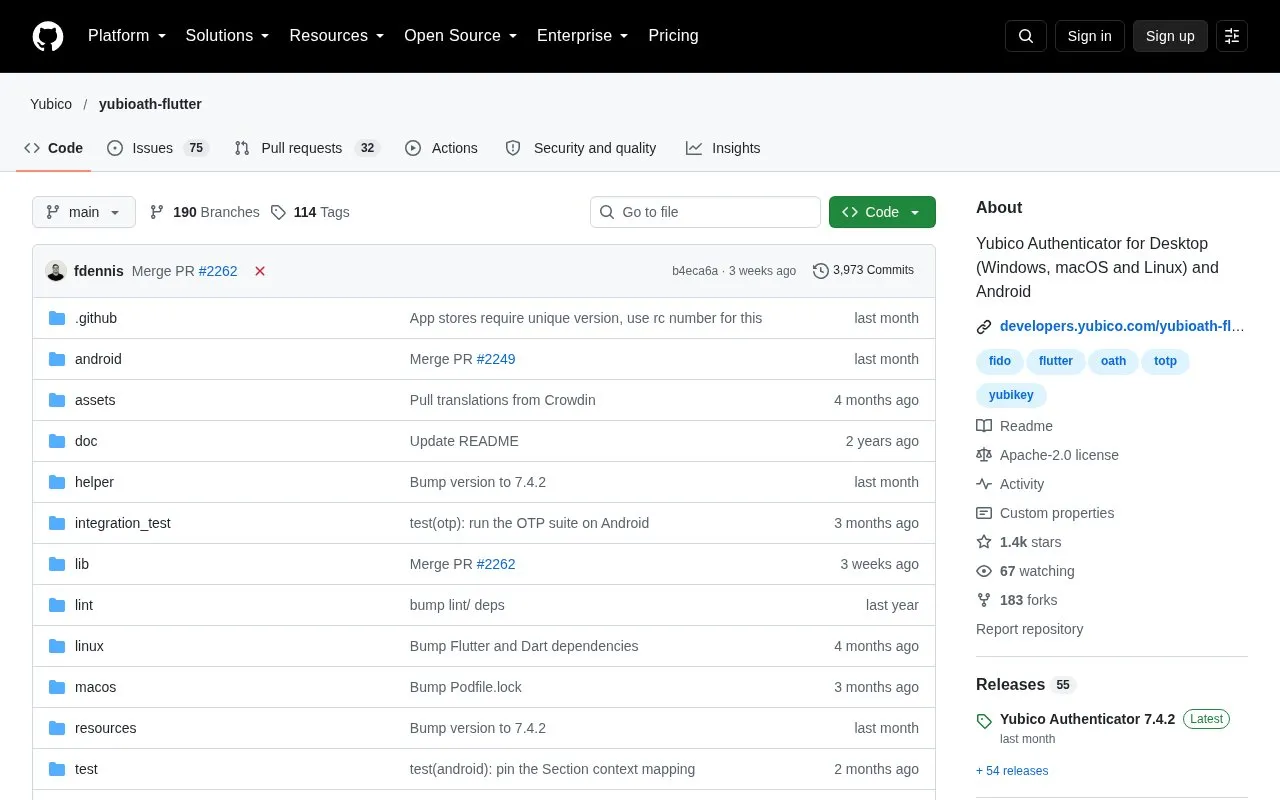
Task: Open the Security and quality tab
Action: [x=581, y=148]
